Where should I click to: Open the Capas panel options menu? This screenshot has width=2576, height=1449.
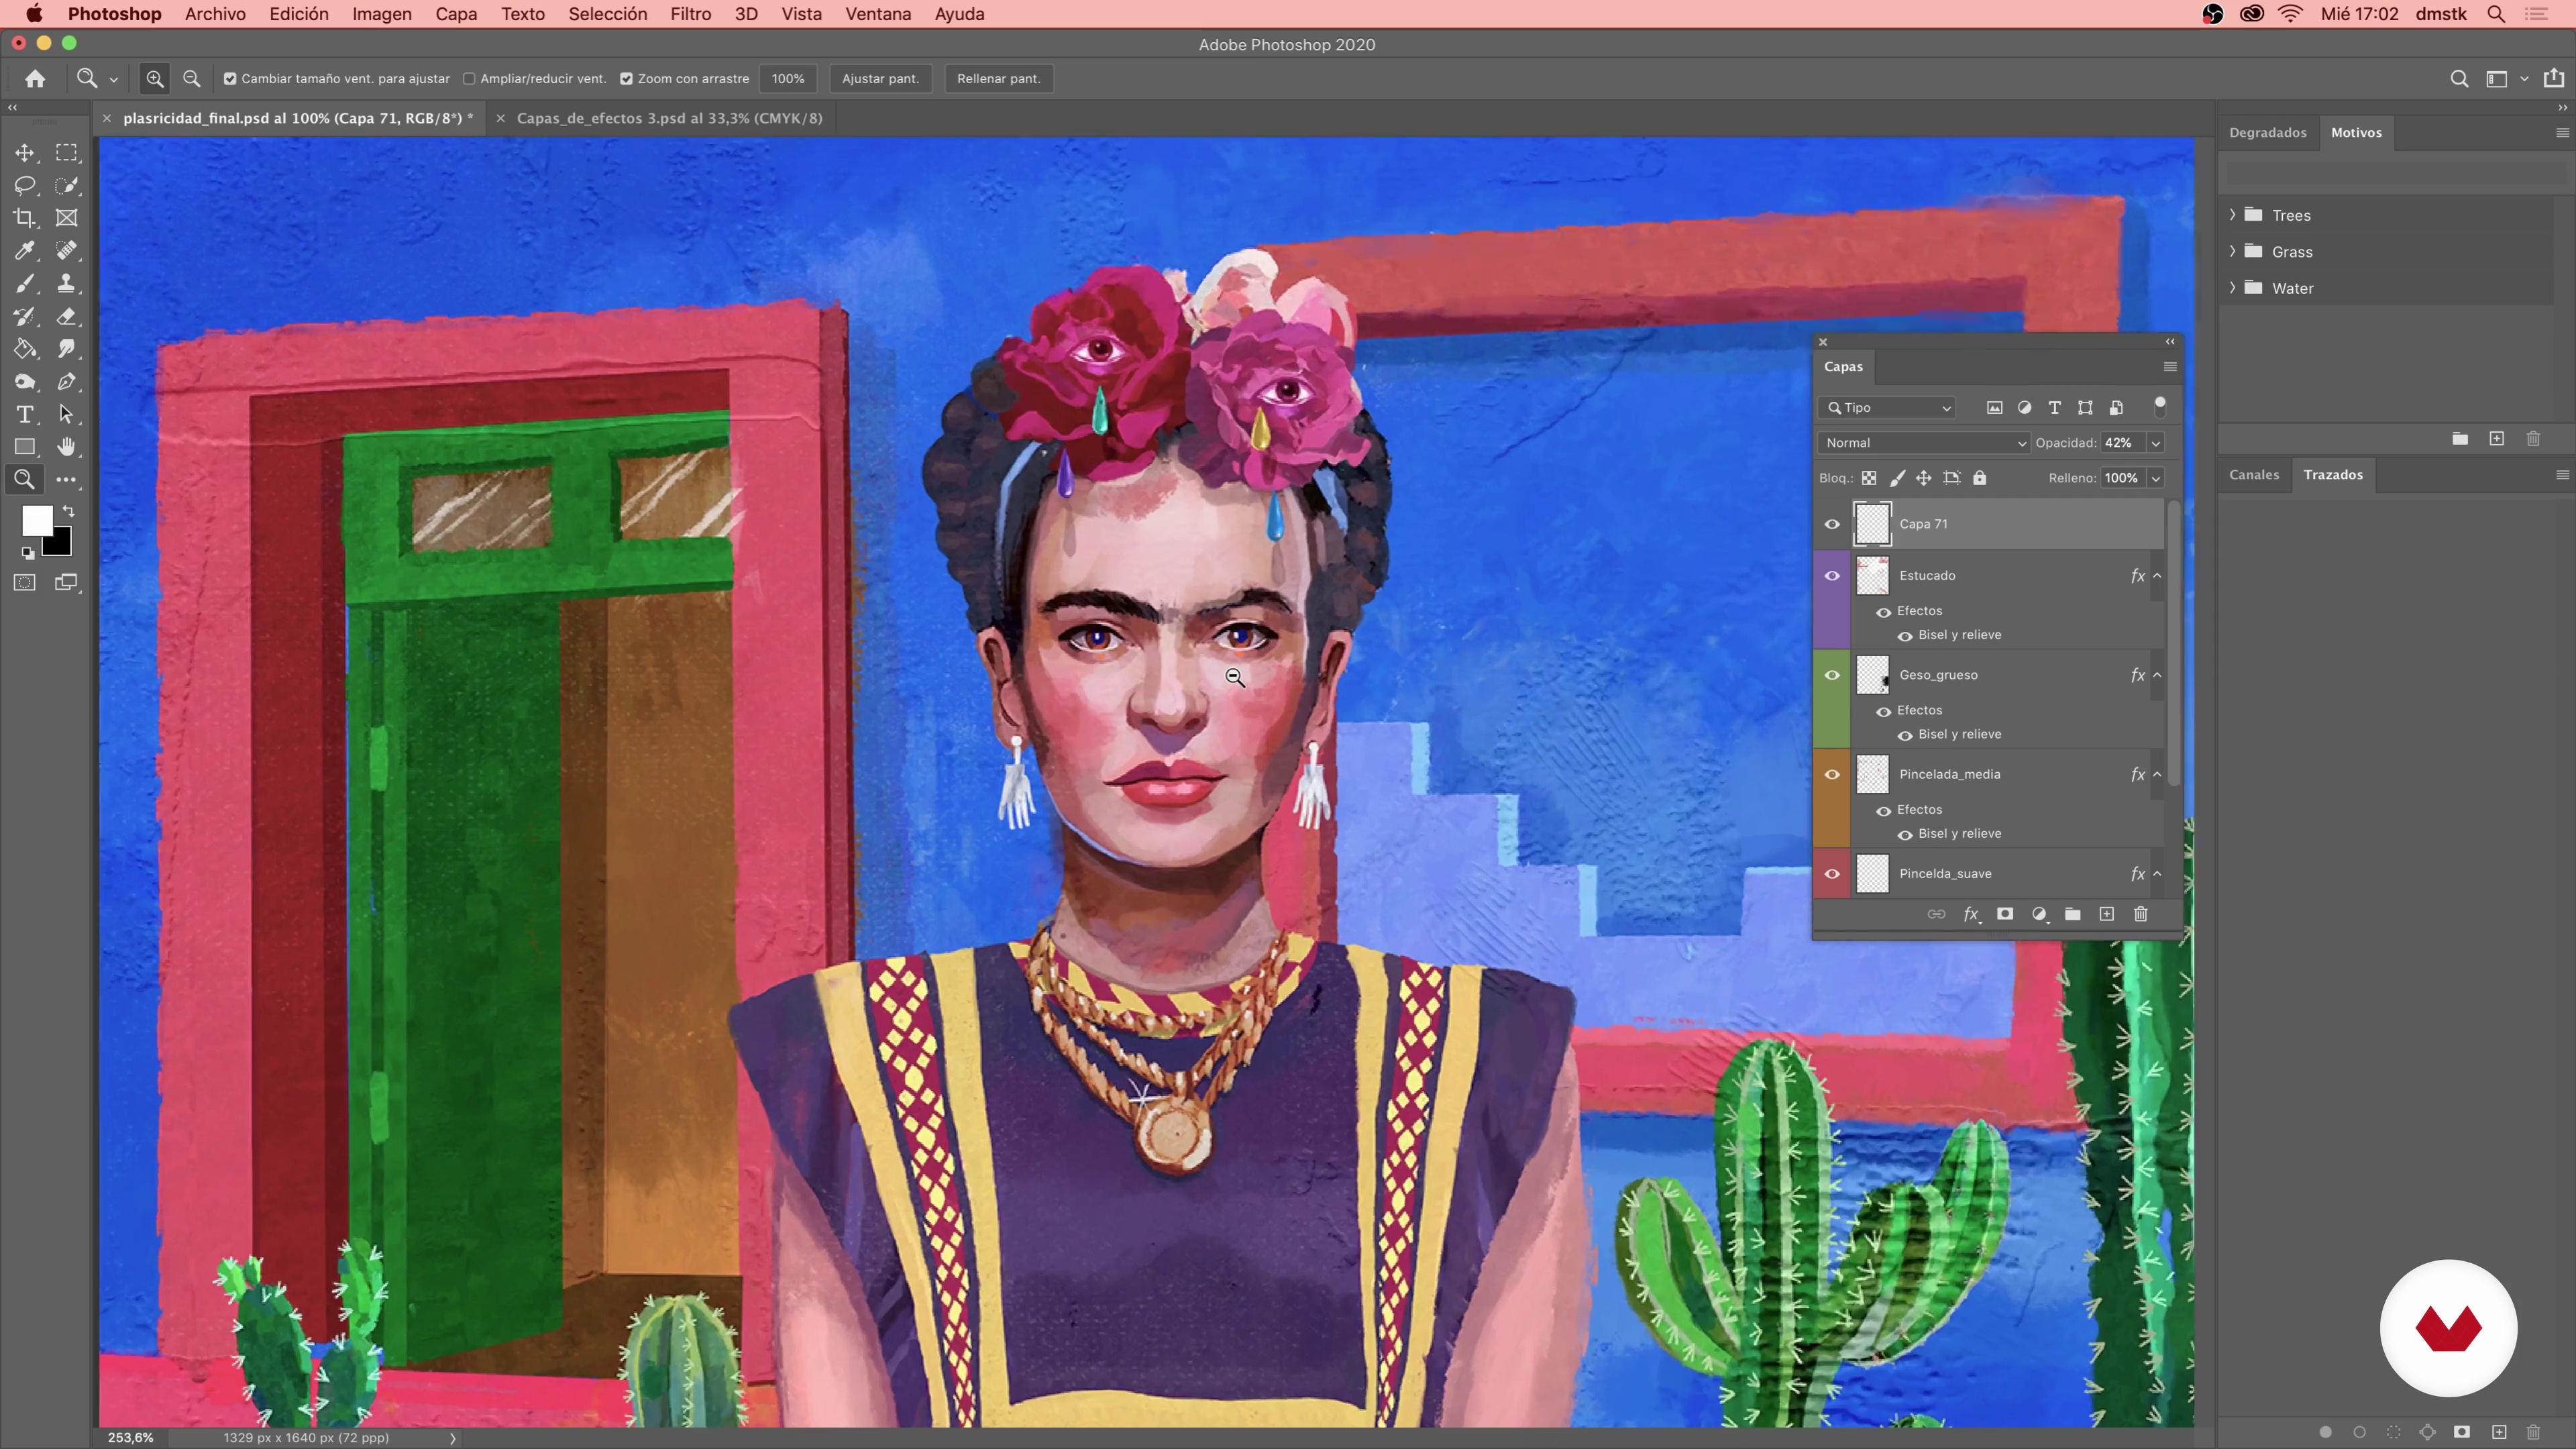pos(2170,367)
